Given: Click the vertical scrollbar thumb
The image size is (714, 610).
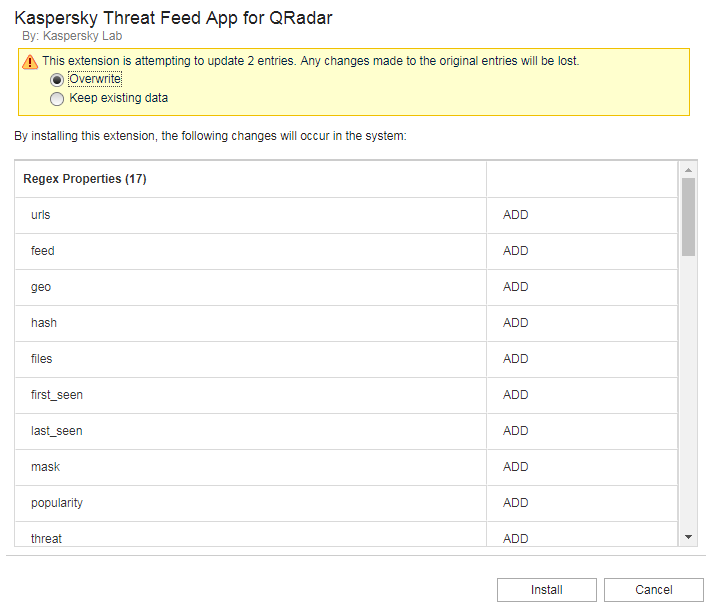Looking at the screenshot, I should (688, 216).
